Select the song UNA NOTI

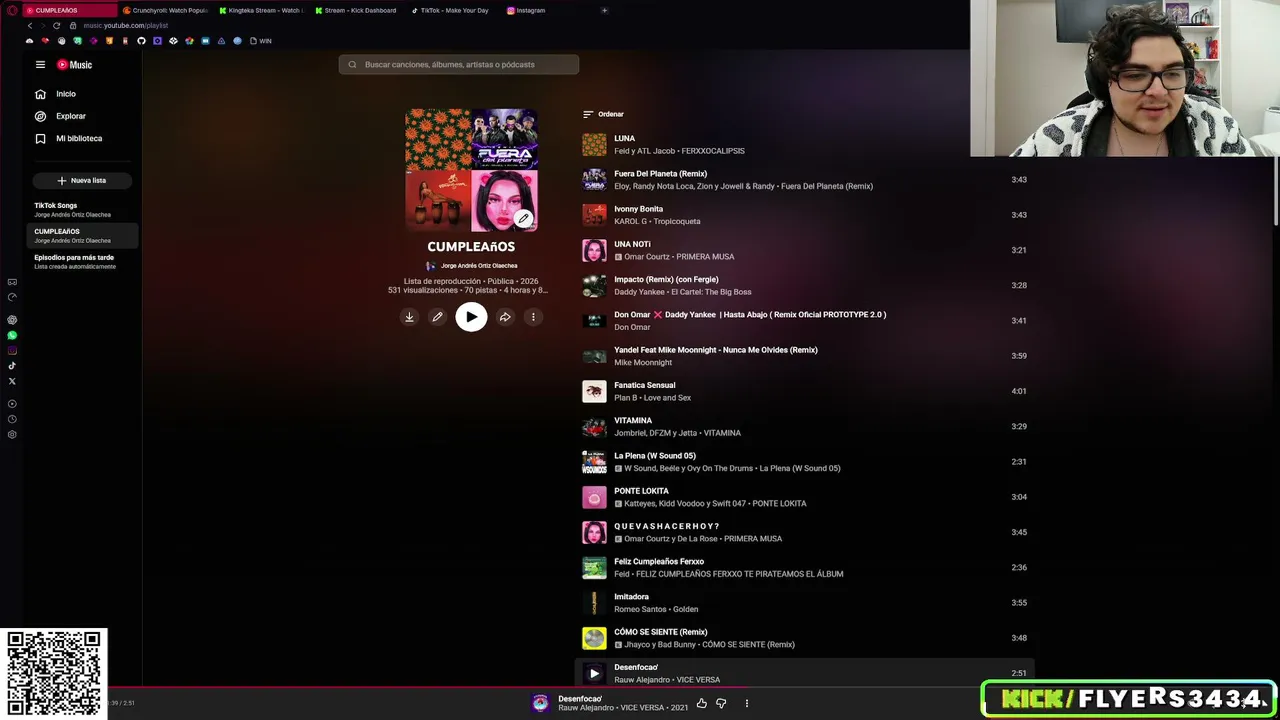632,244
